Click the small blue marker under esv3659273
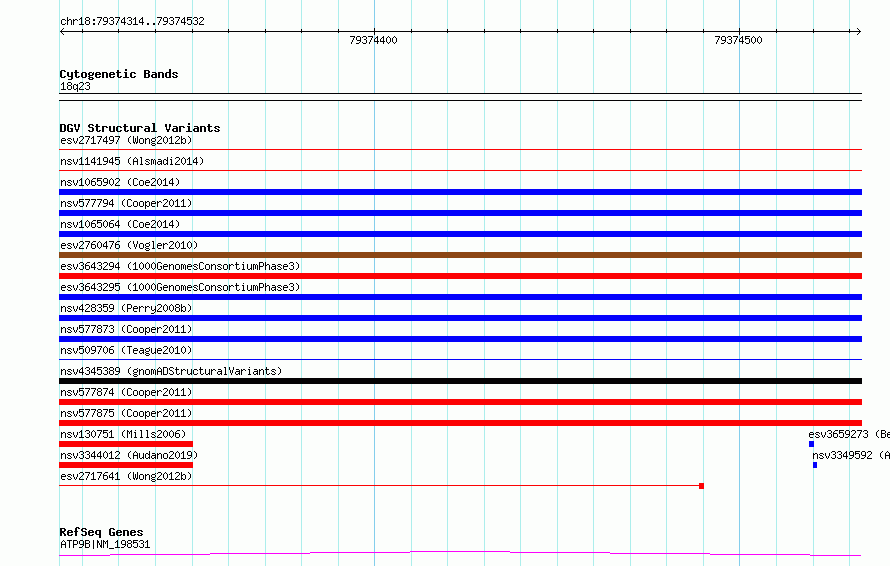 point(811,444)
